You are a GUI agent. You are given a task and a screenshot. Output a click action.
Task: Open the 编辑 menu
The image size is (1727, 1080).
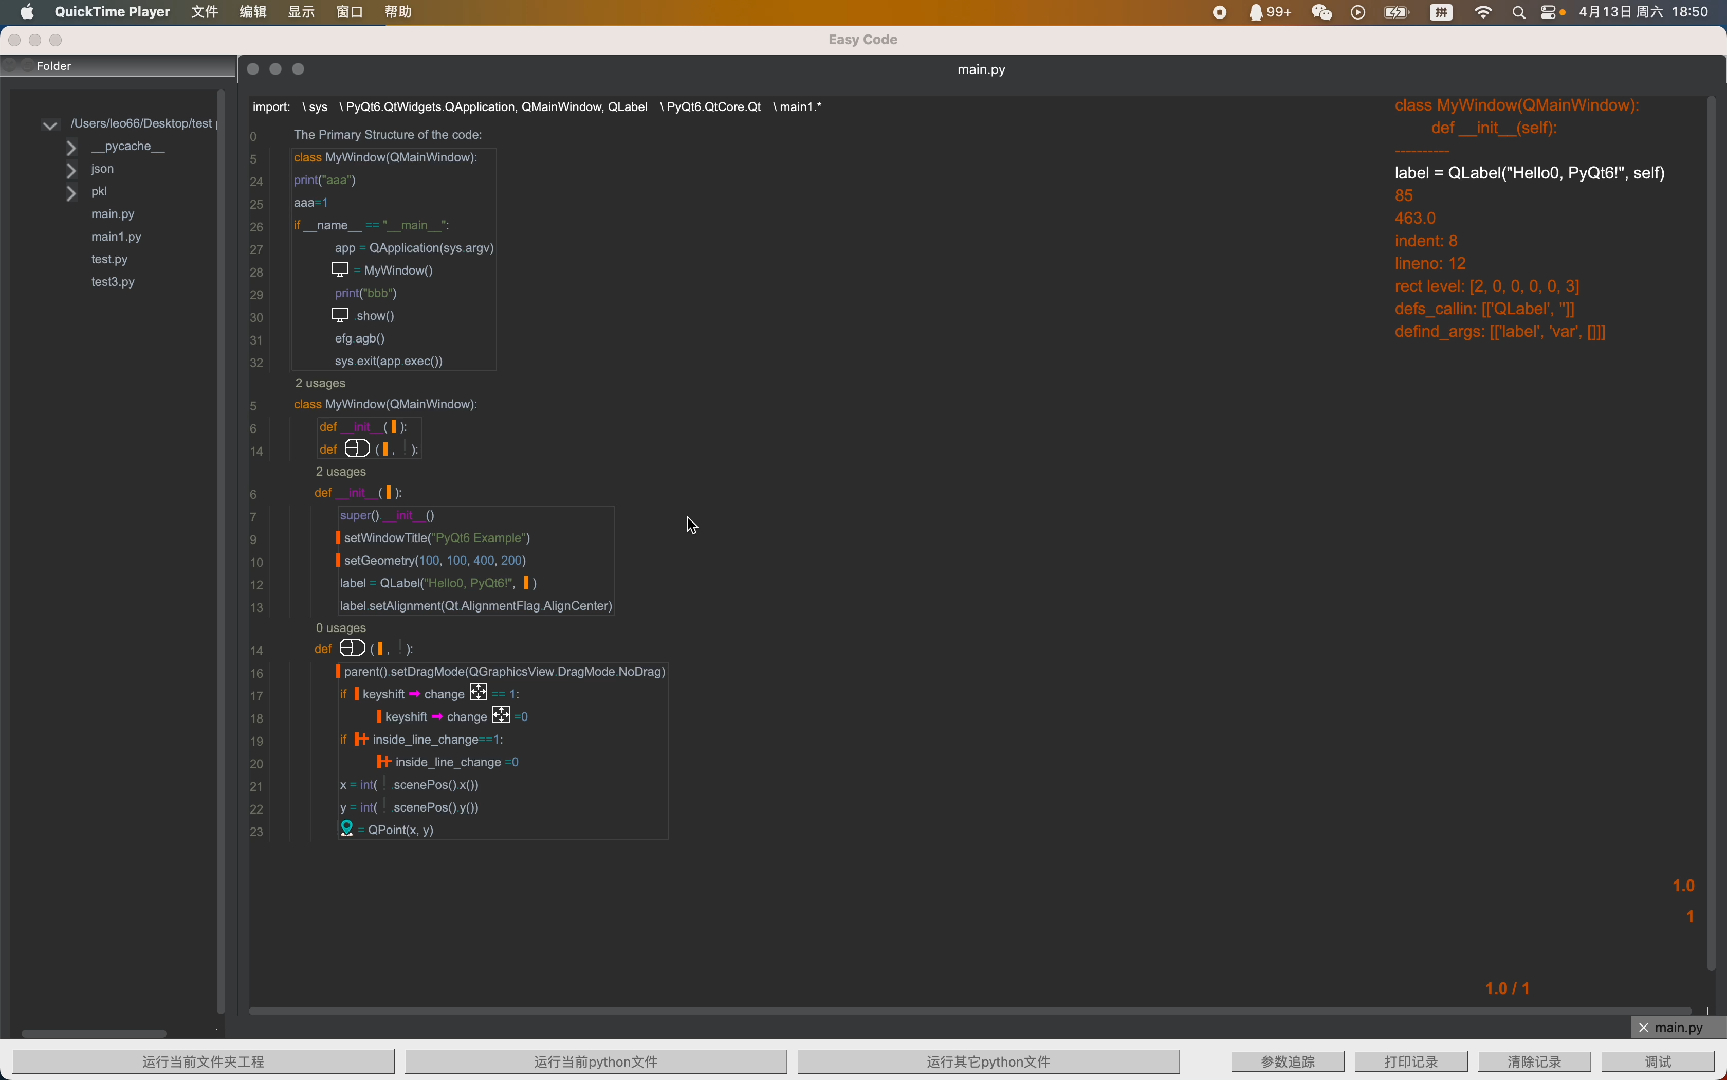253,12
